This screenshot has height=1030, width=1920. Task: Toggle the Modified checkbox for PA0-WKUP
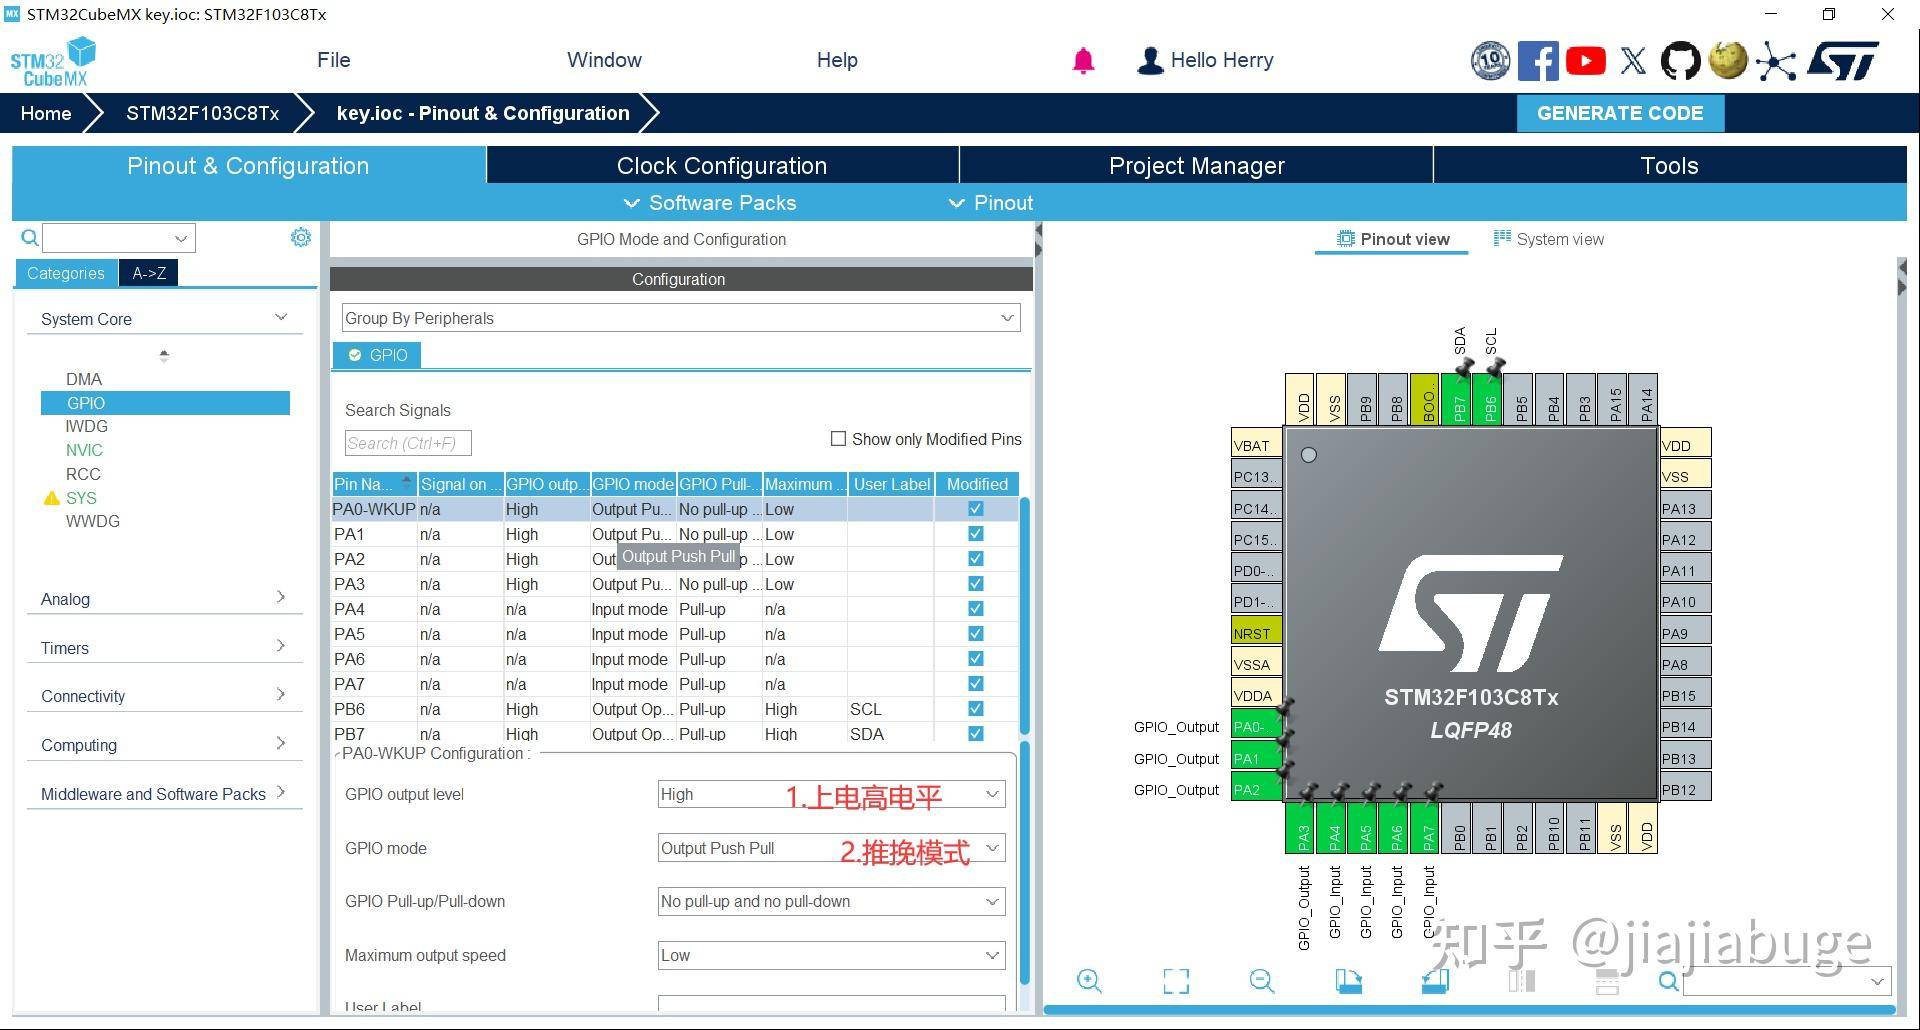pyautogui.click(x=976, y=509)
